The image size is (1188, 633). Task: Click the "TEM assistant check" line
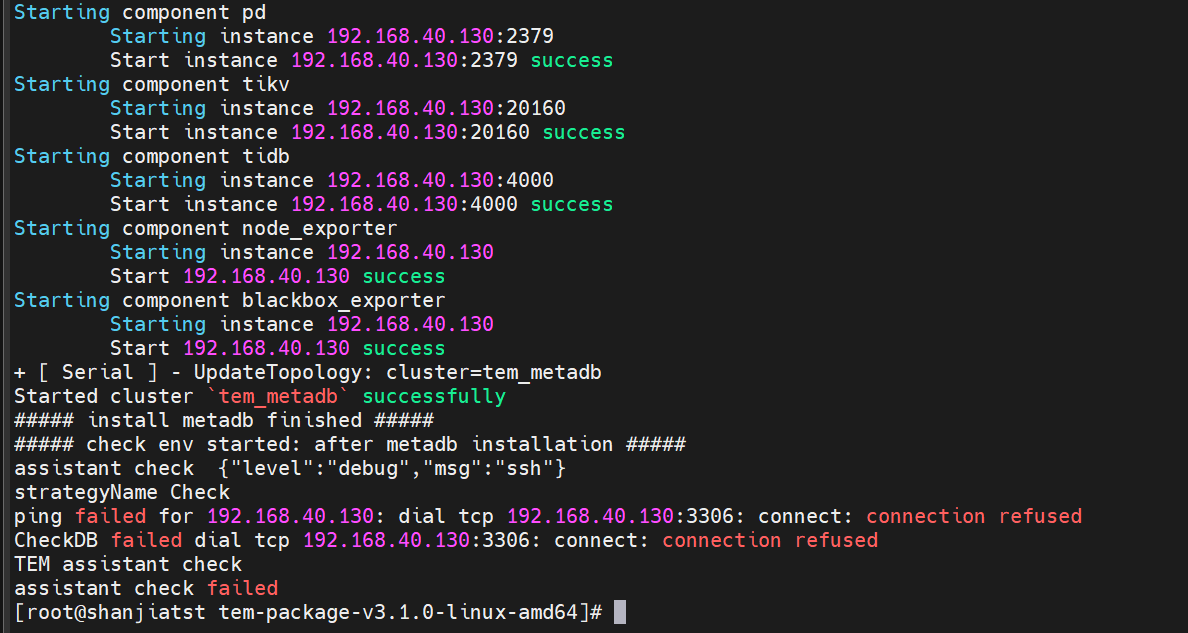coord(128,564)
